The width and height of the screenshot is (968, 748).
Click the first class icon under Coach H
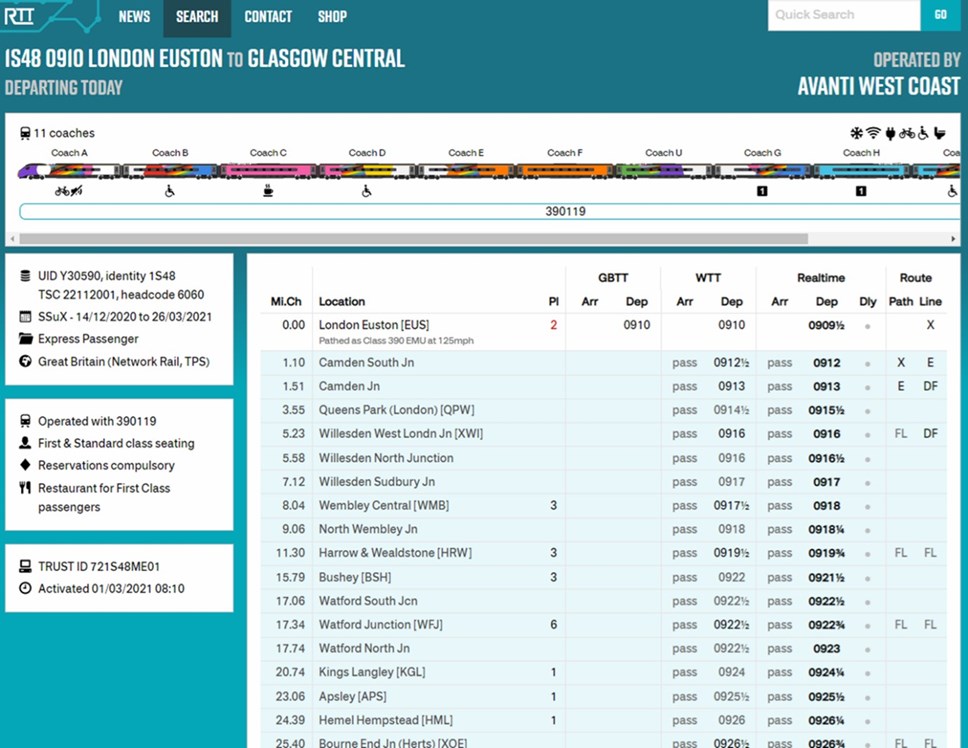[861, 191]
